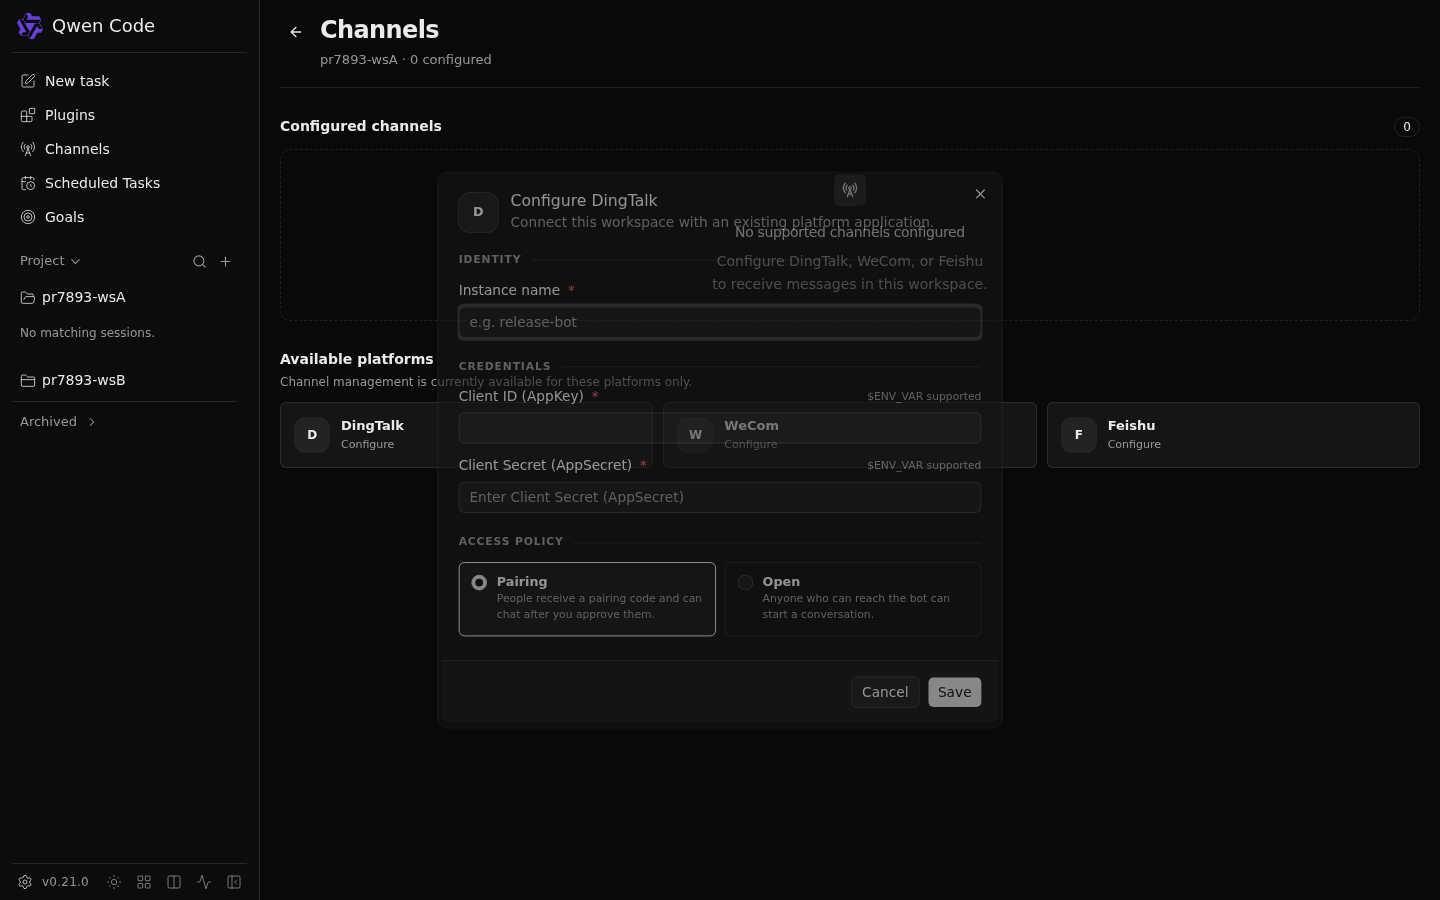This screenshot has width=1440, height=900.
Task: Collapse the sidebar with the panel icon
Action: (x=234, y=882)
